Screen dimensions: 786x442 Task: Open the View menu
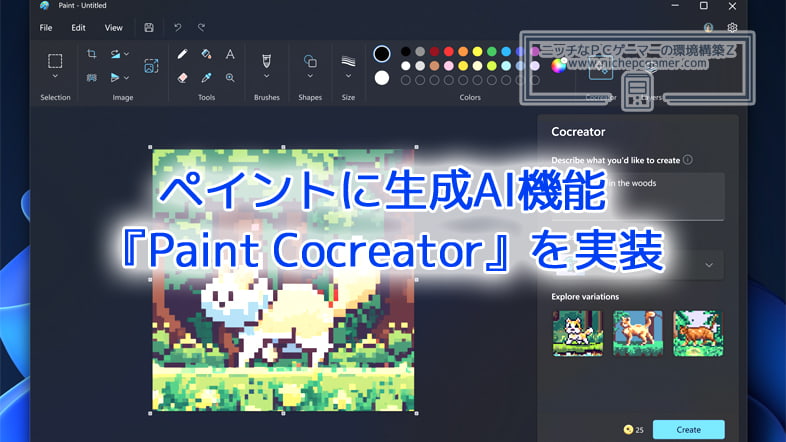(113, 28)
